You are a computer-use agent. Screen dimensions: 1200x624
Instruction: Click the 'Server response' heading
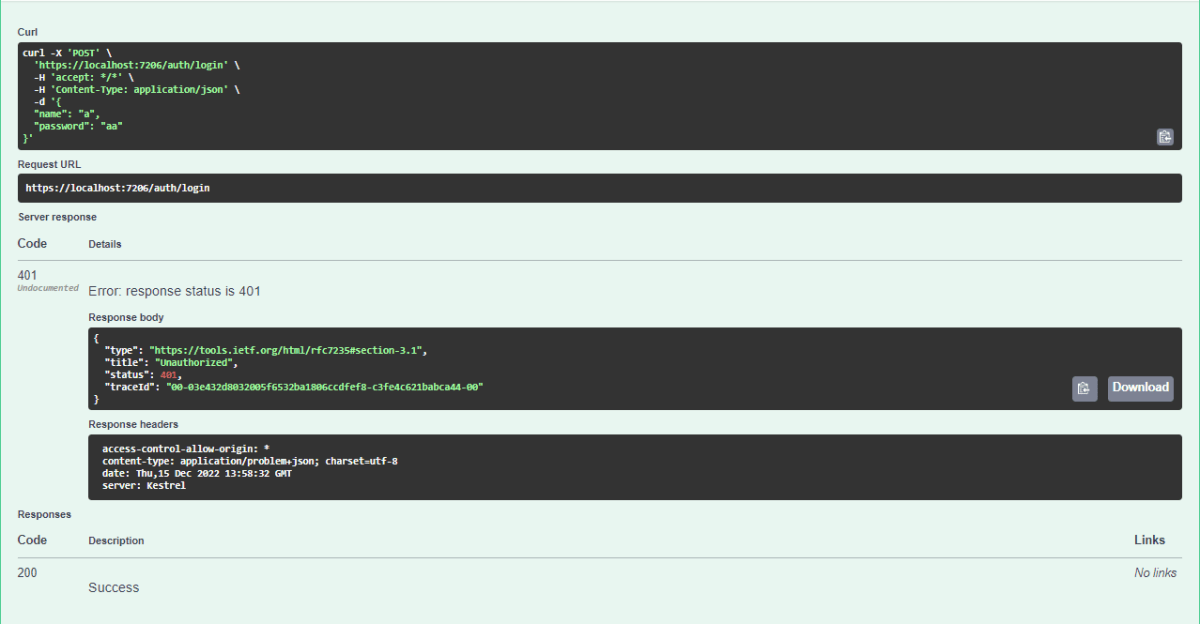pyautogui.click(x=57, y=217)
